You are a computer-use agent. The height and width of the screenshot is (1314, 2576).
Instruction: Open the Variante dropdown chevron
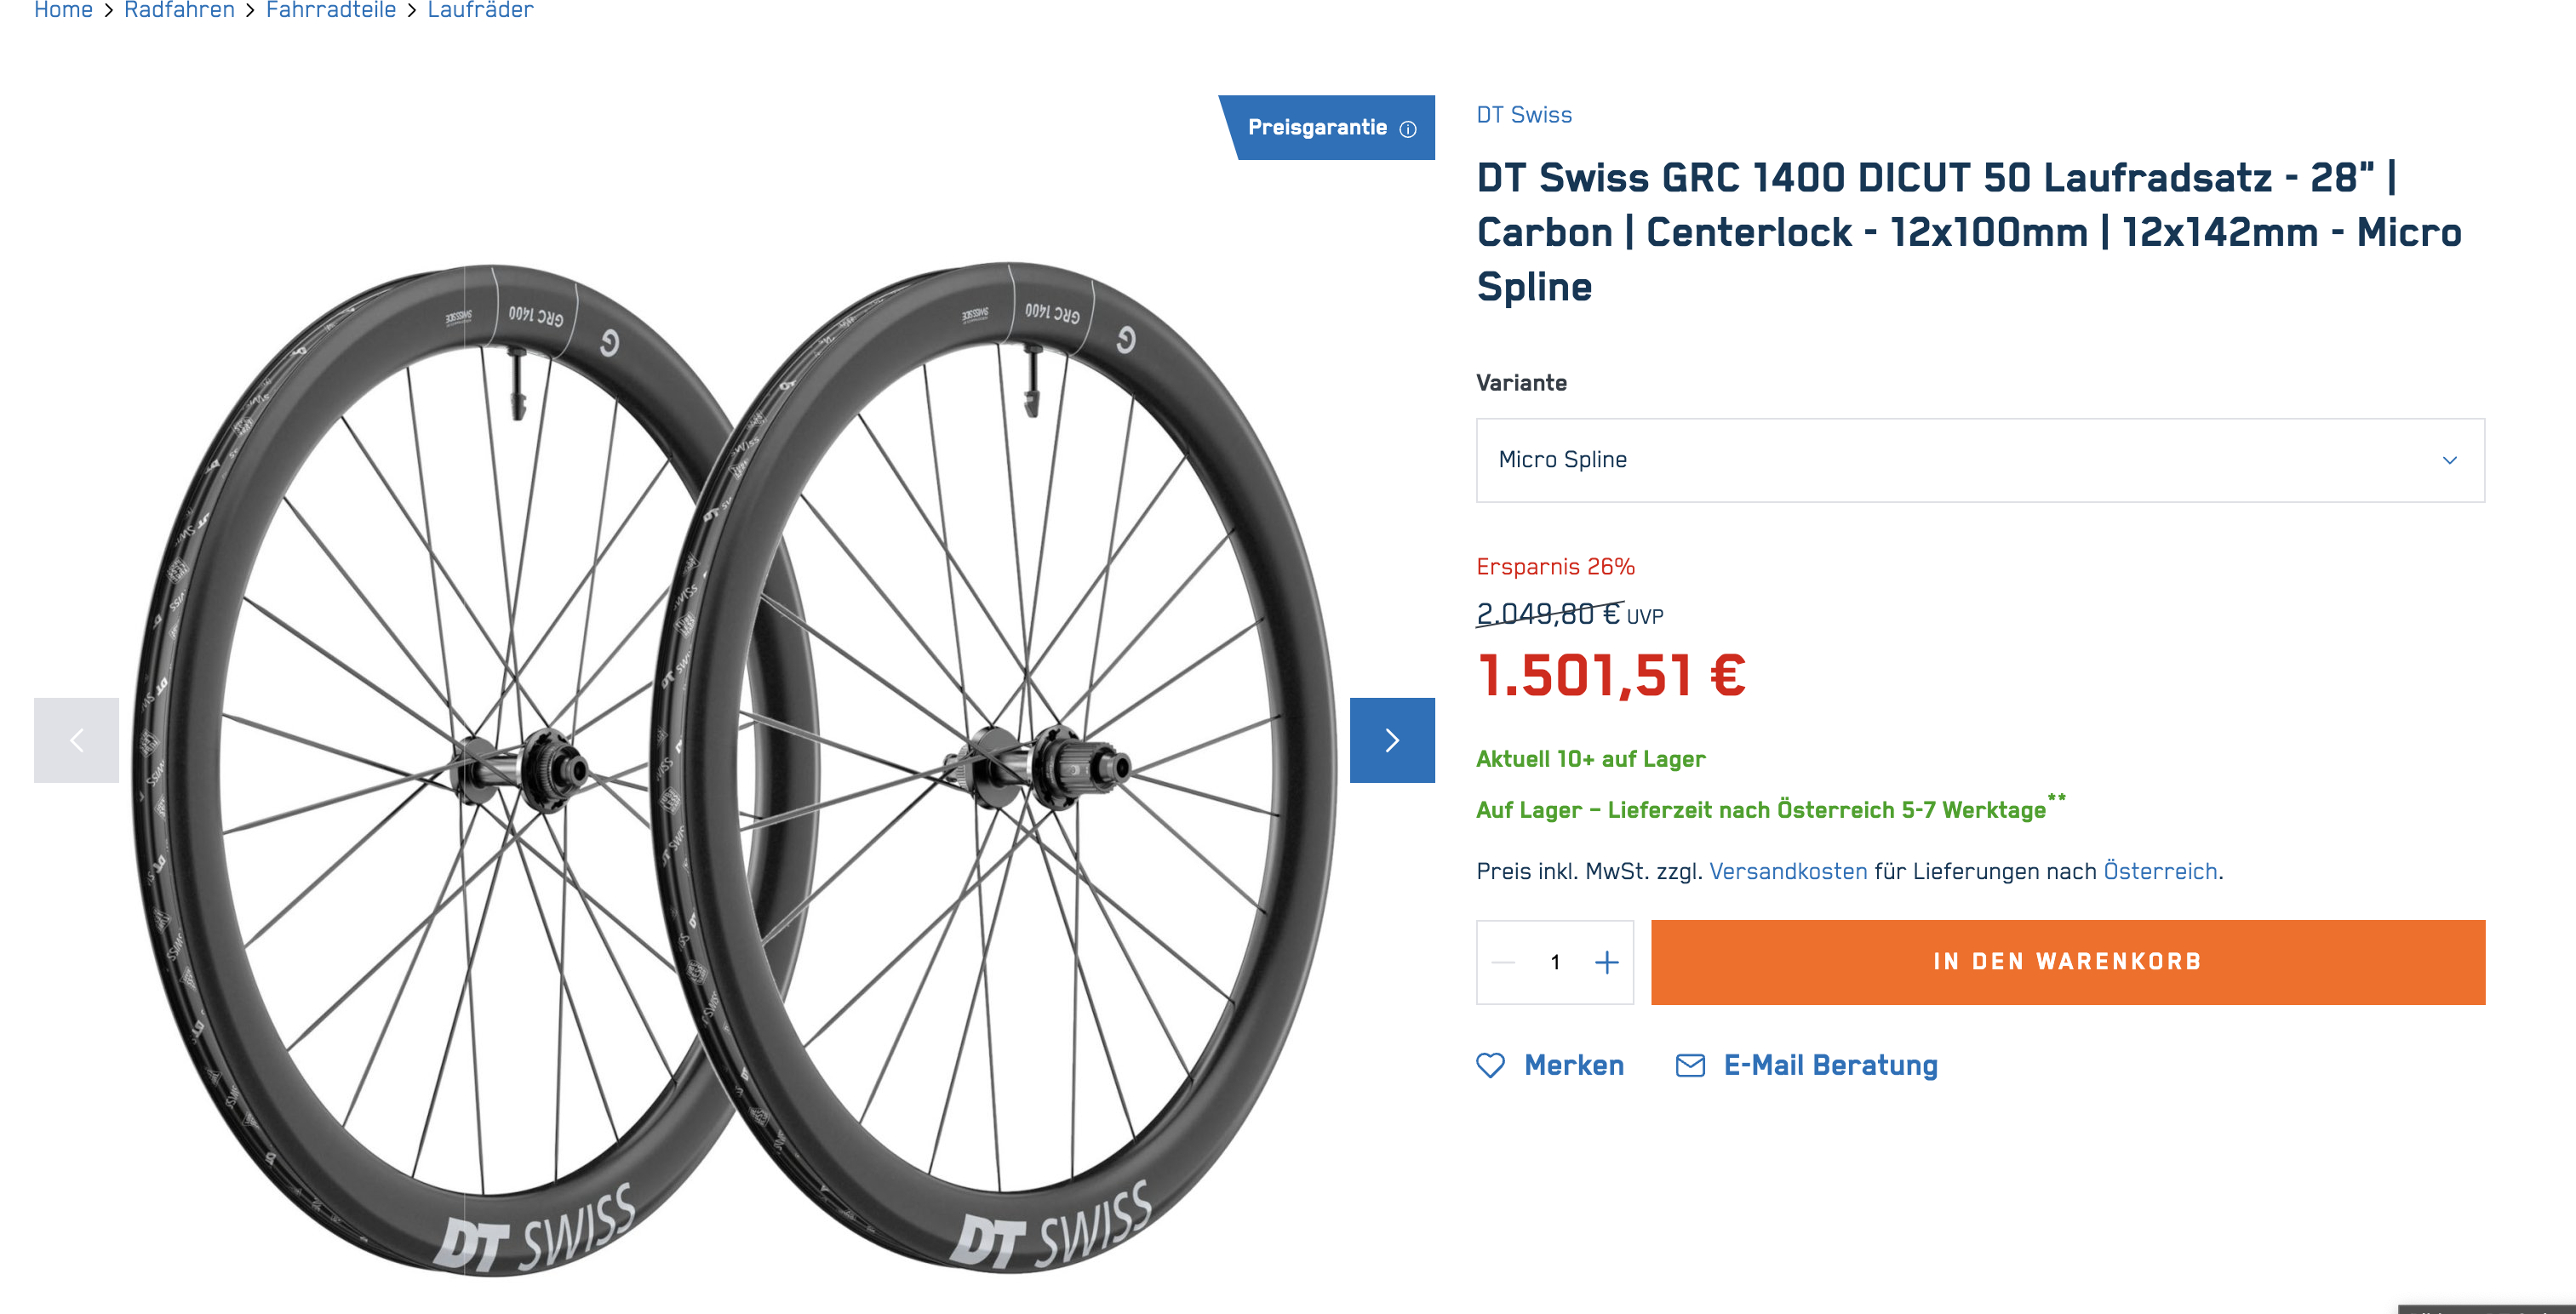point(2449,460)
